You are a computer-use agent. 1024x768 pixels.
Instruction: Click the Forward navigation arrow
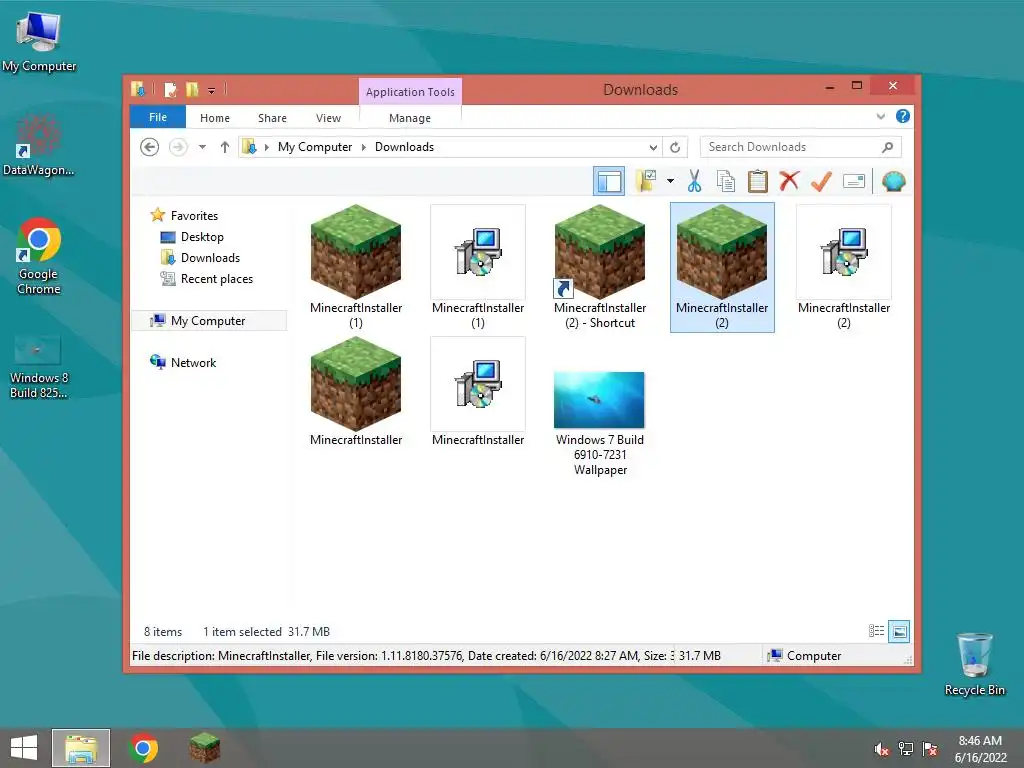coord(178,147)
